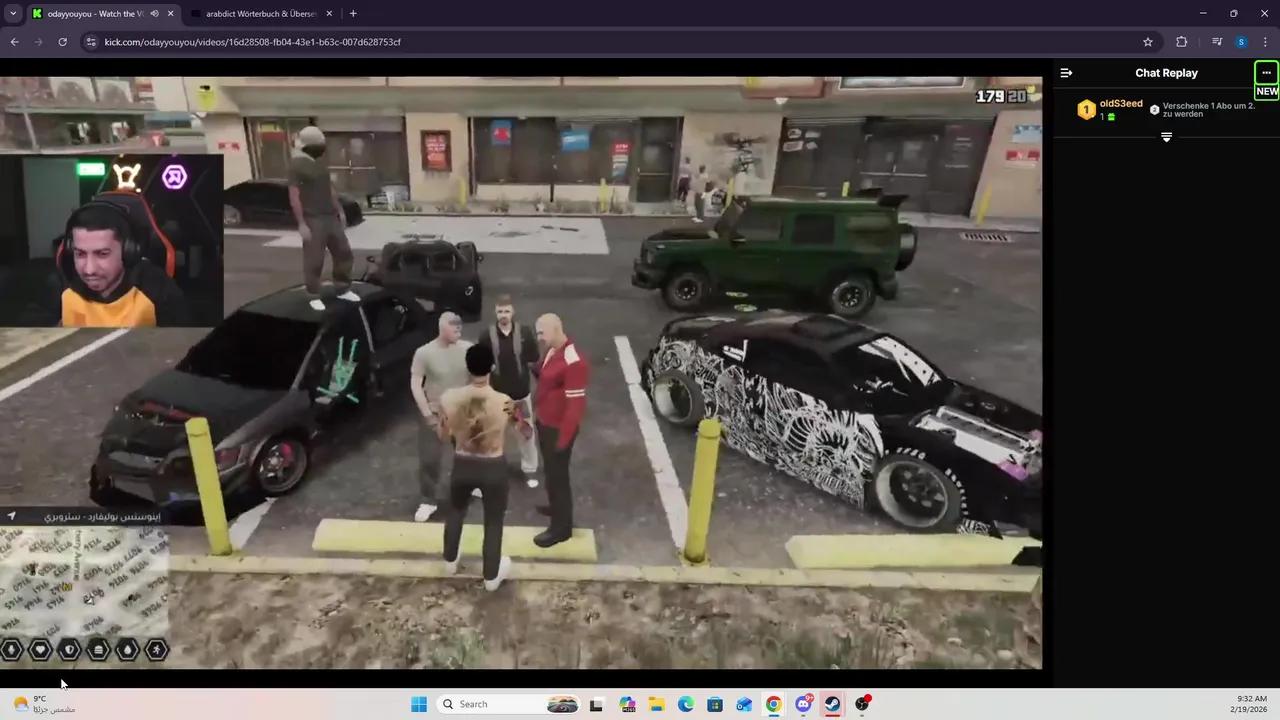This screenshot has height=720, width=1280.
Task: Open a new browser tab
Action: pos(353,14)
